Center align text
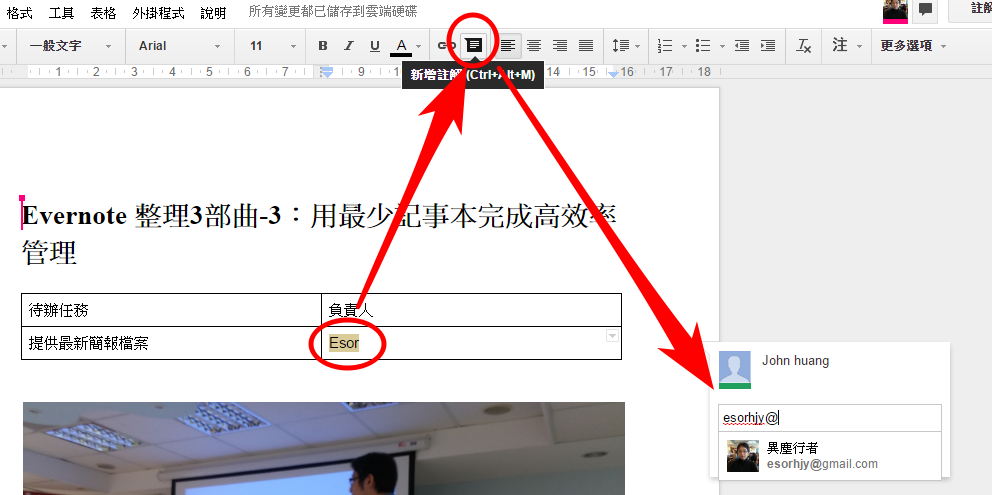 [534, 46]
